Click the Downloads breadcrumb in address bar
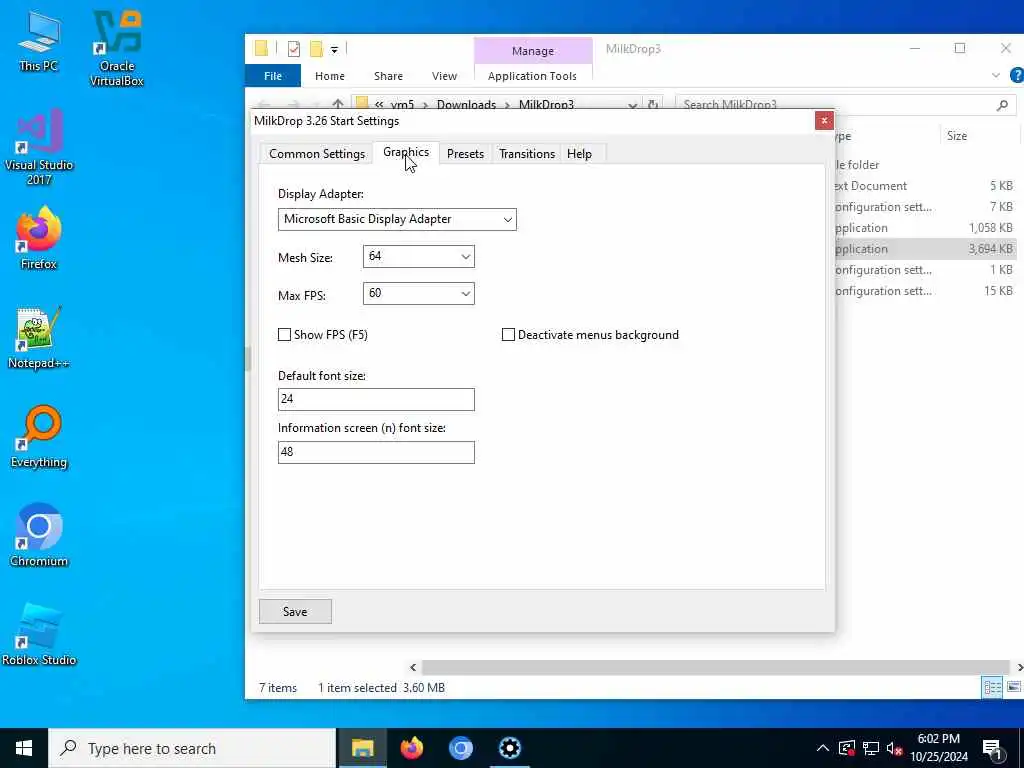The width and height of the screenshot is (1024, 768). 466,104
